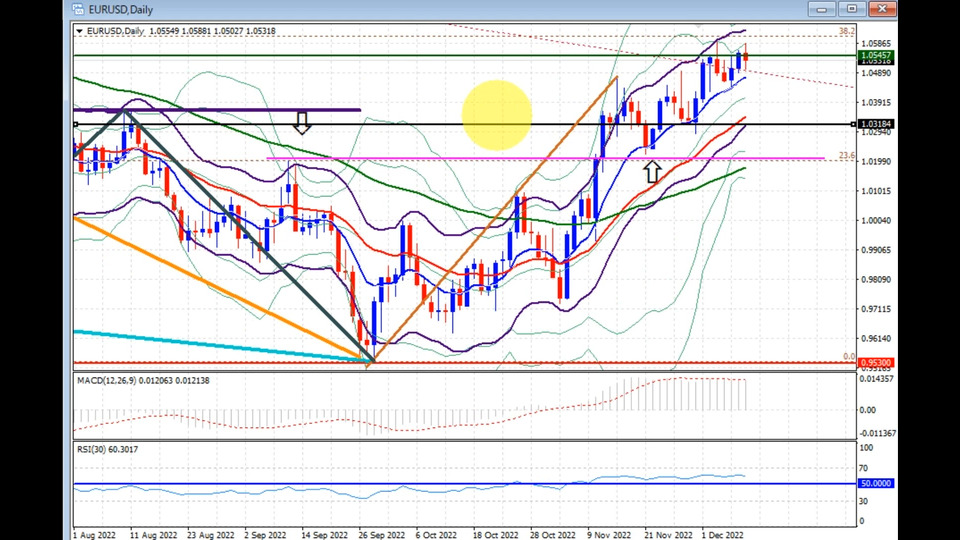Viewport: 960px width, 540px height.
Task: Click the 26 Sep 2022 date label
Action: click(x=381, y=535)
